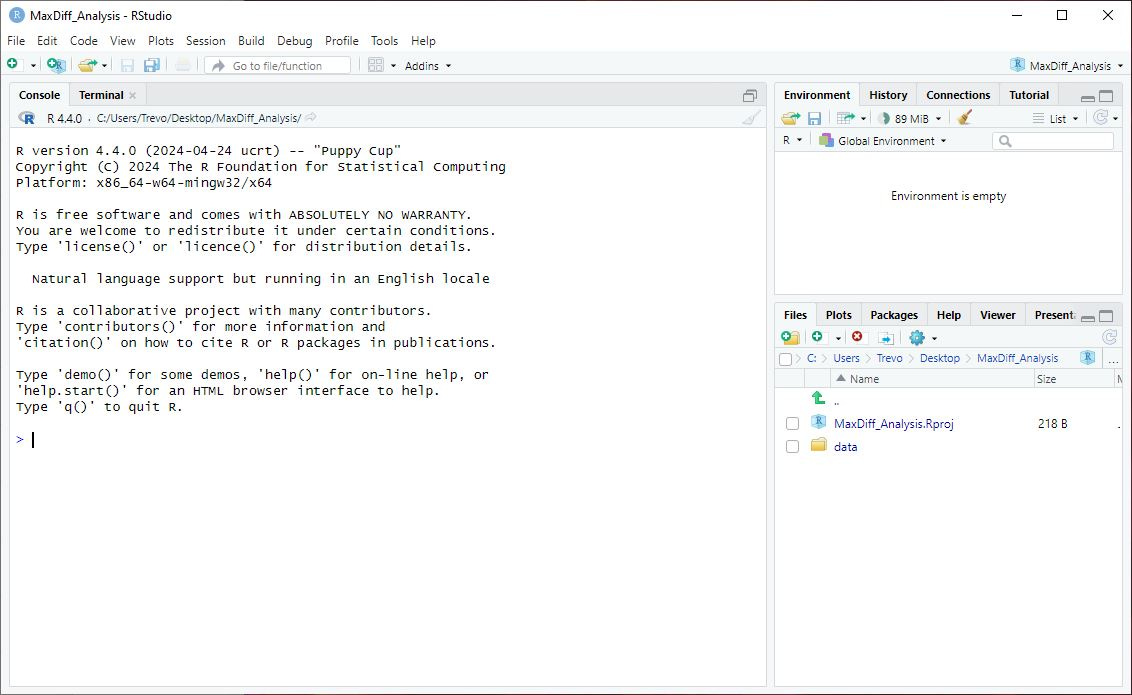
Task: Open the Debug menu
Action: point(295,41)
